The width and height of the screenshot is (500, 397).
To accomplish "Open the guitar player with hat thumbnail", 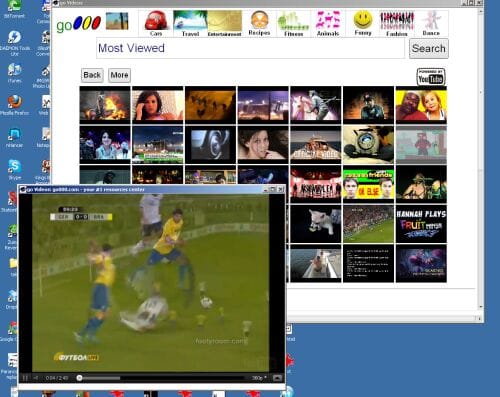I will click(421, 184).
